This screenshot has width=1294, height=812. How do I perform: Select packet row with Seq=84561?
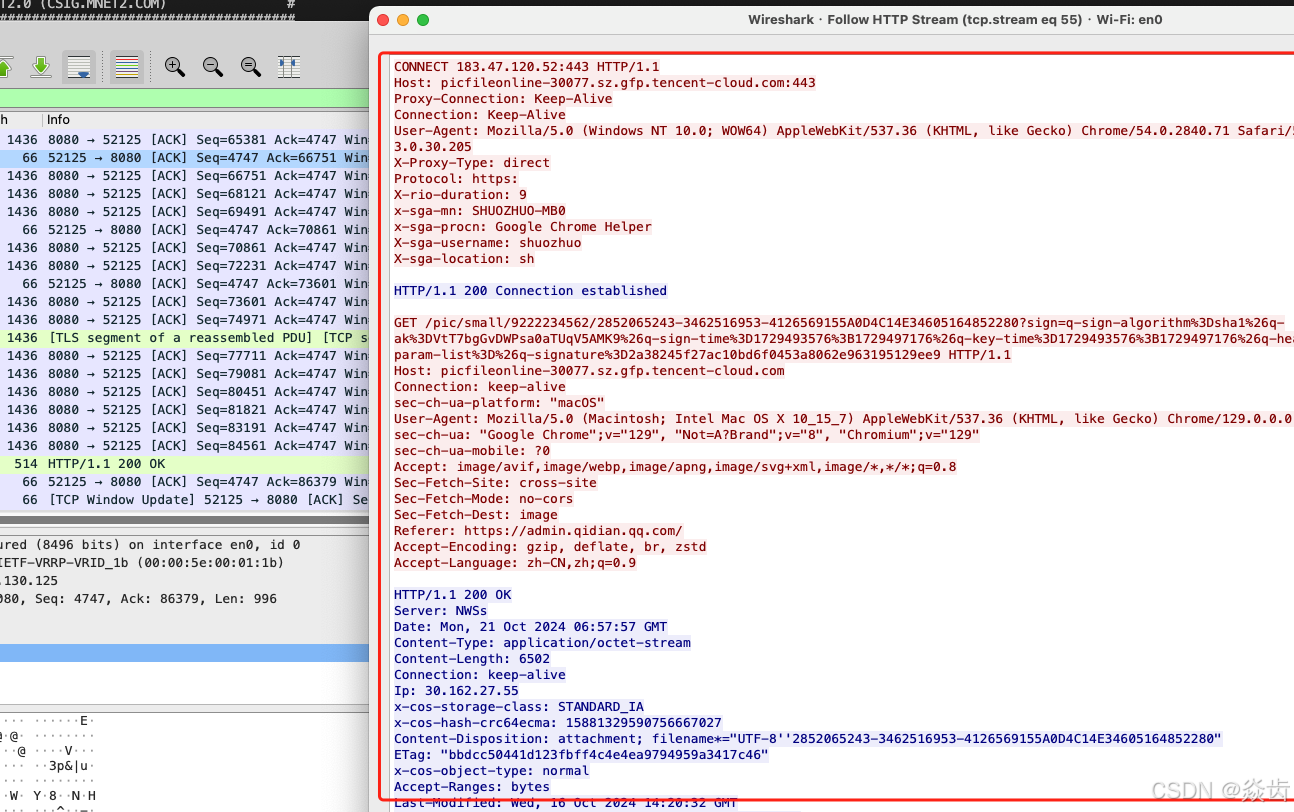tap(184, 446)
